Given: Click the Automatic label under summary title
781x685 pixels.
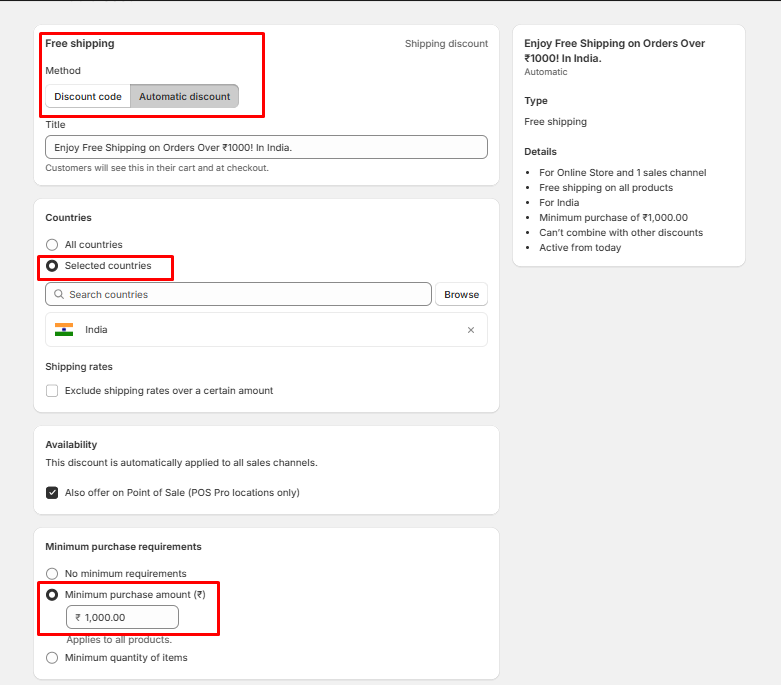Looking at the screenshot, I should 545,72.
